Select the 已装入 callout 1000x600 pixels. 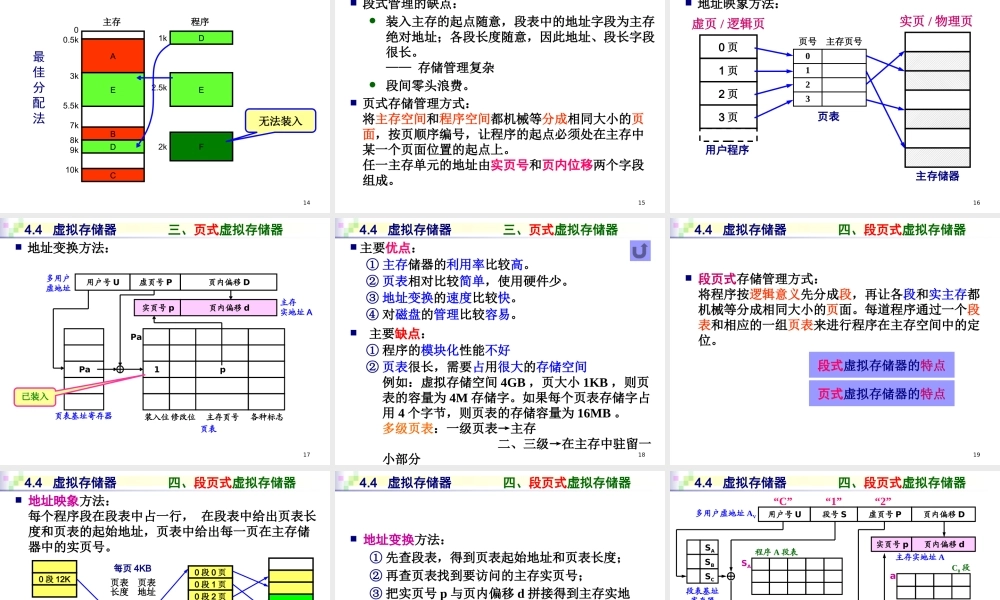click(x=35, y=396)
